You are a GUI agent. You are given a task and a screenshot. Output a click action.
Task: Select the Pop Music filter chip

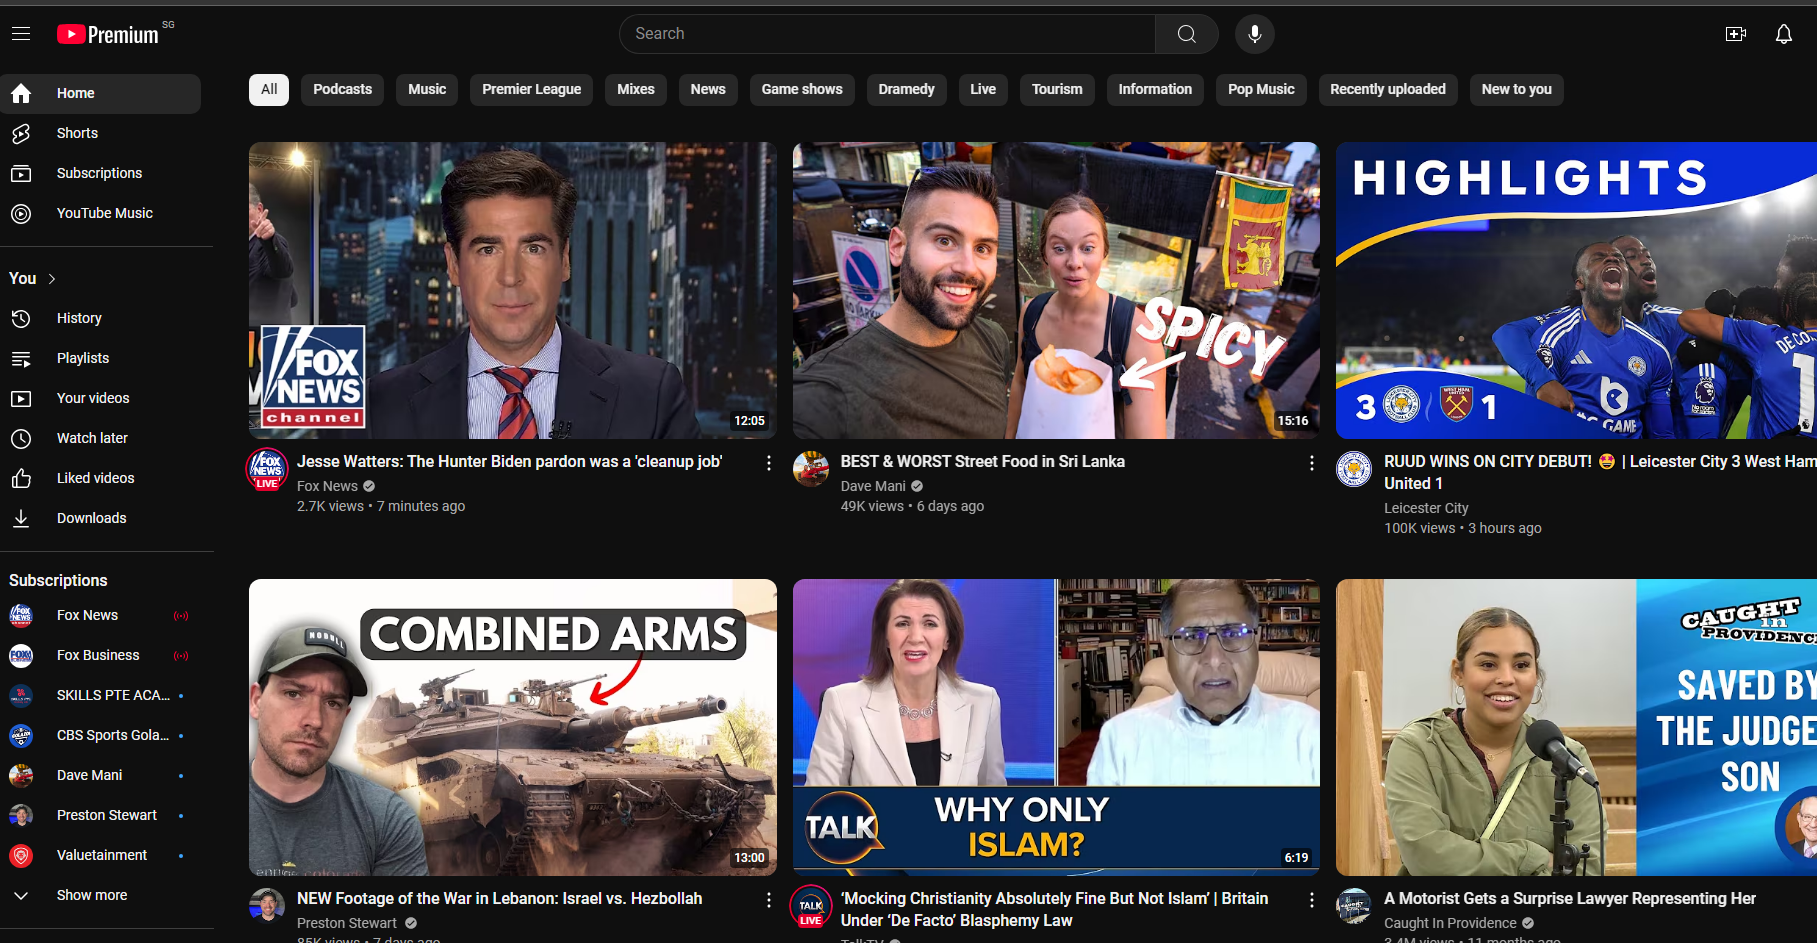click(x=1261, y=90)
